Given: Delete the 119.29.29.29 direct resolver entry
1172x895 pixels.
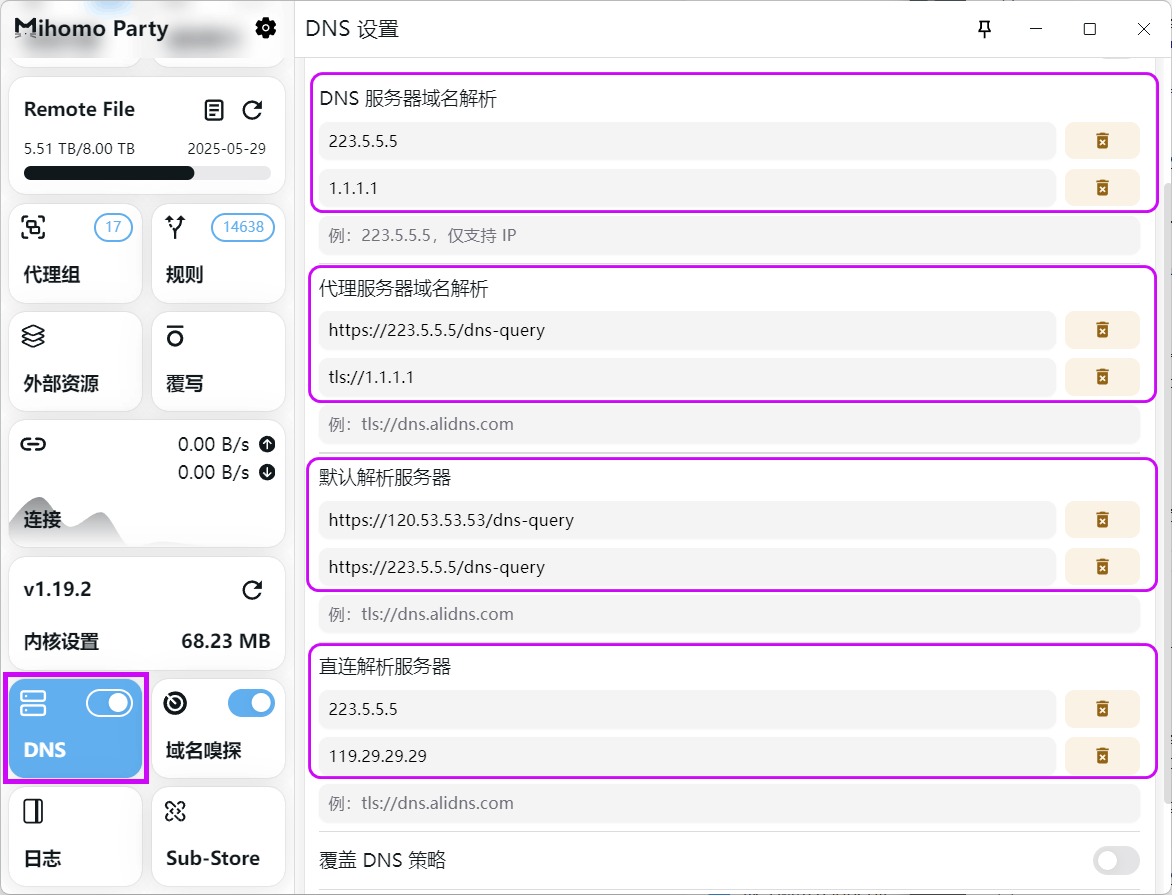Looking at the screenshot, I should 1102,756.
